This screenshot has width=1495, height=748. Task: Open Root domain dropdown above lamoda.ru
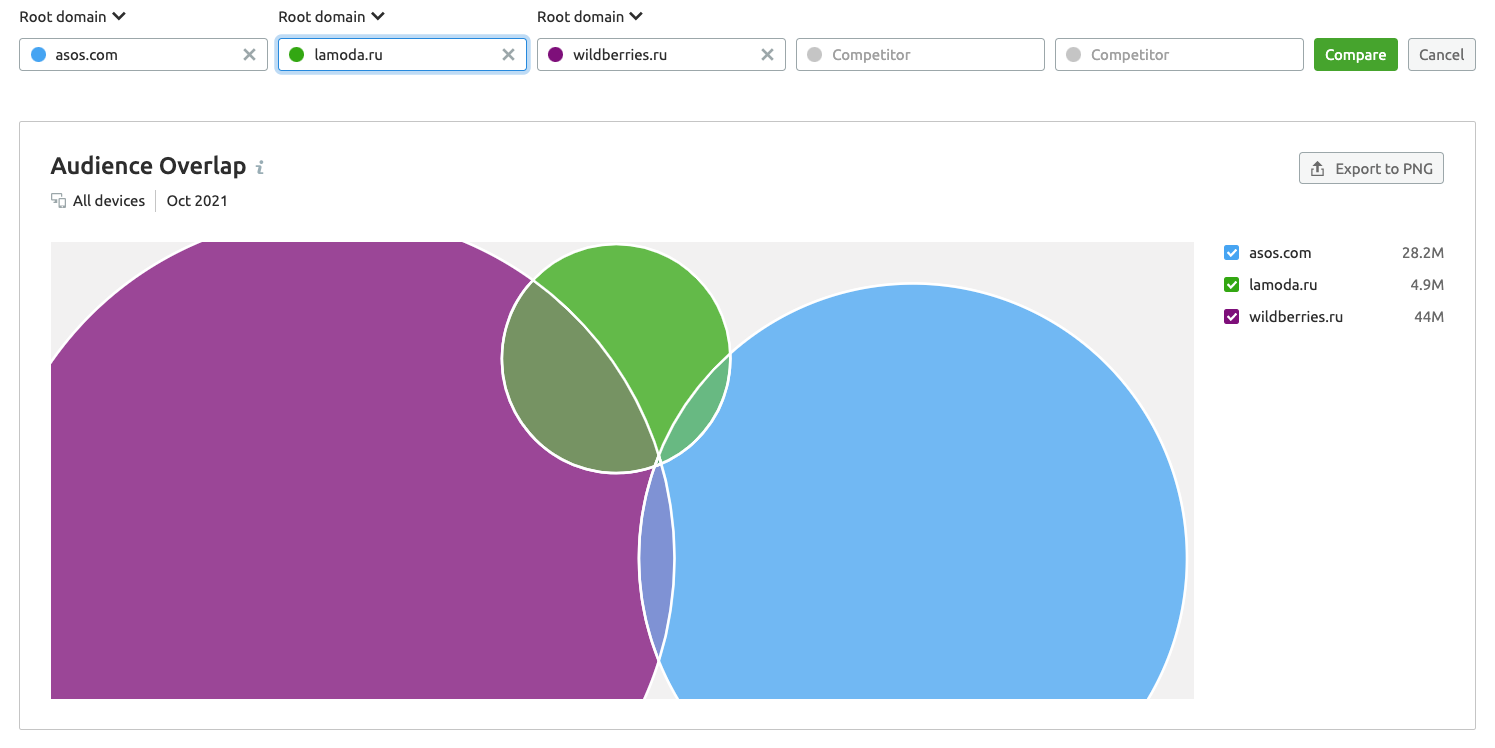point(331,17)
